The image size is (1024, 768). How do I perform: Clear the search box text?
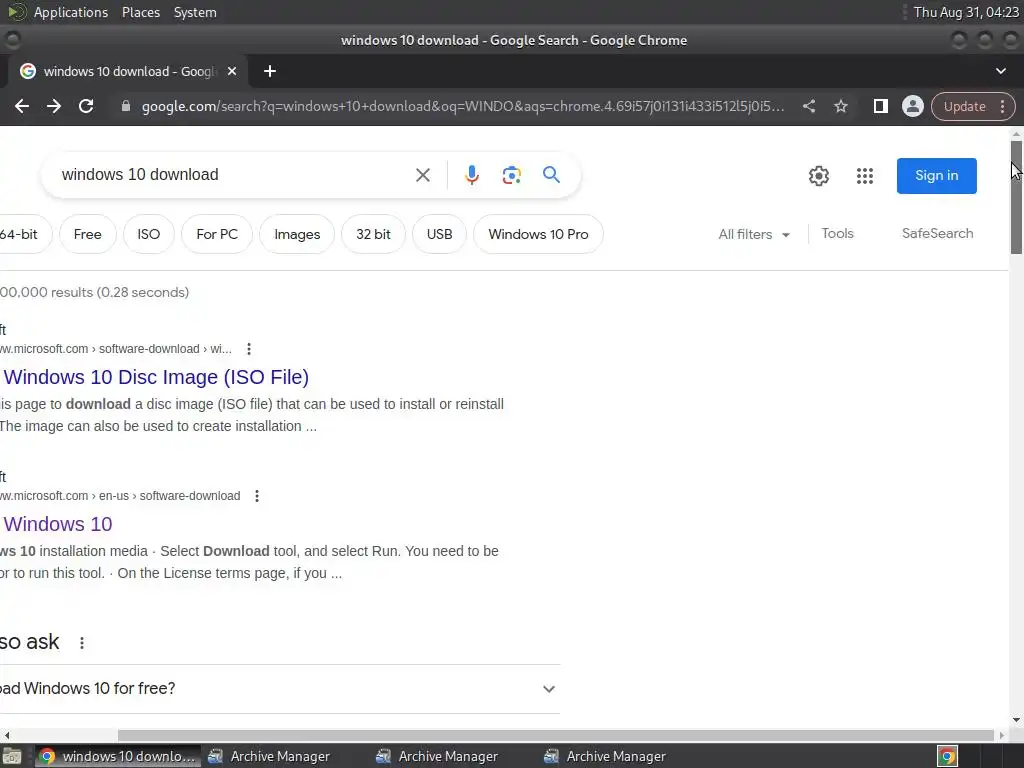[x=423, y=175]
